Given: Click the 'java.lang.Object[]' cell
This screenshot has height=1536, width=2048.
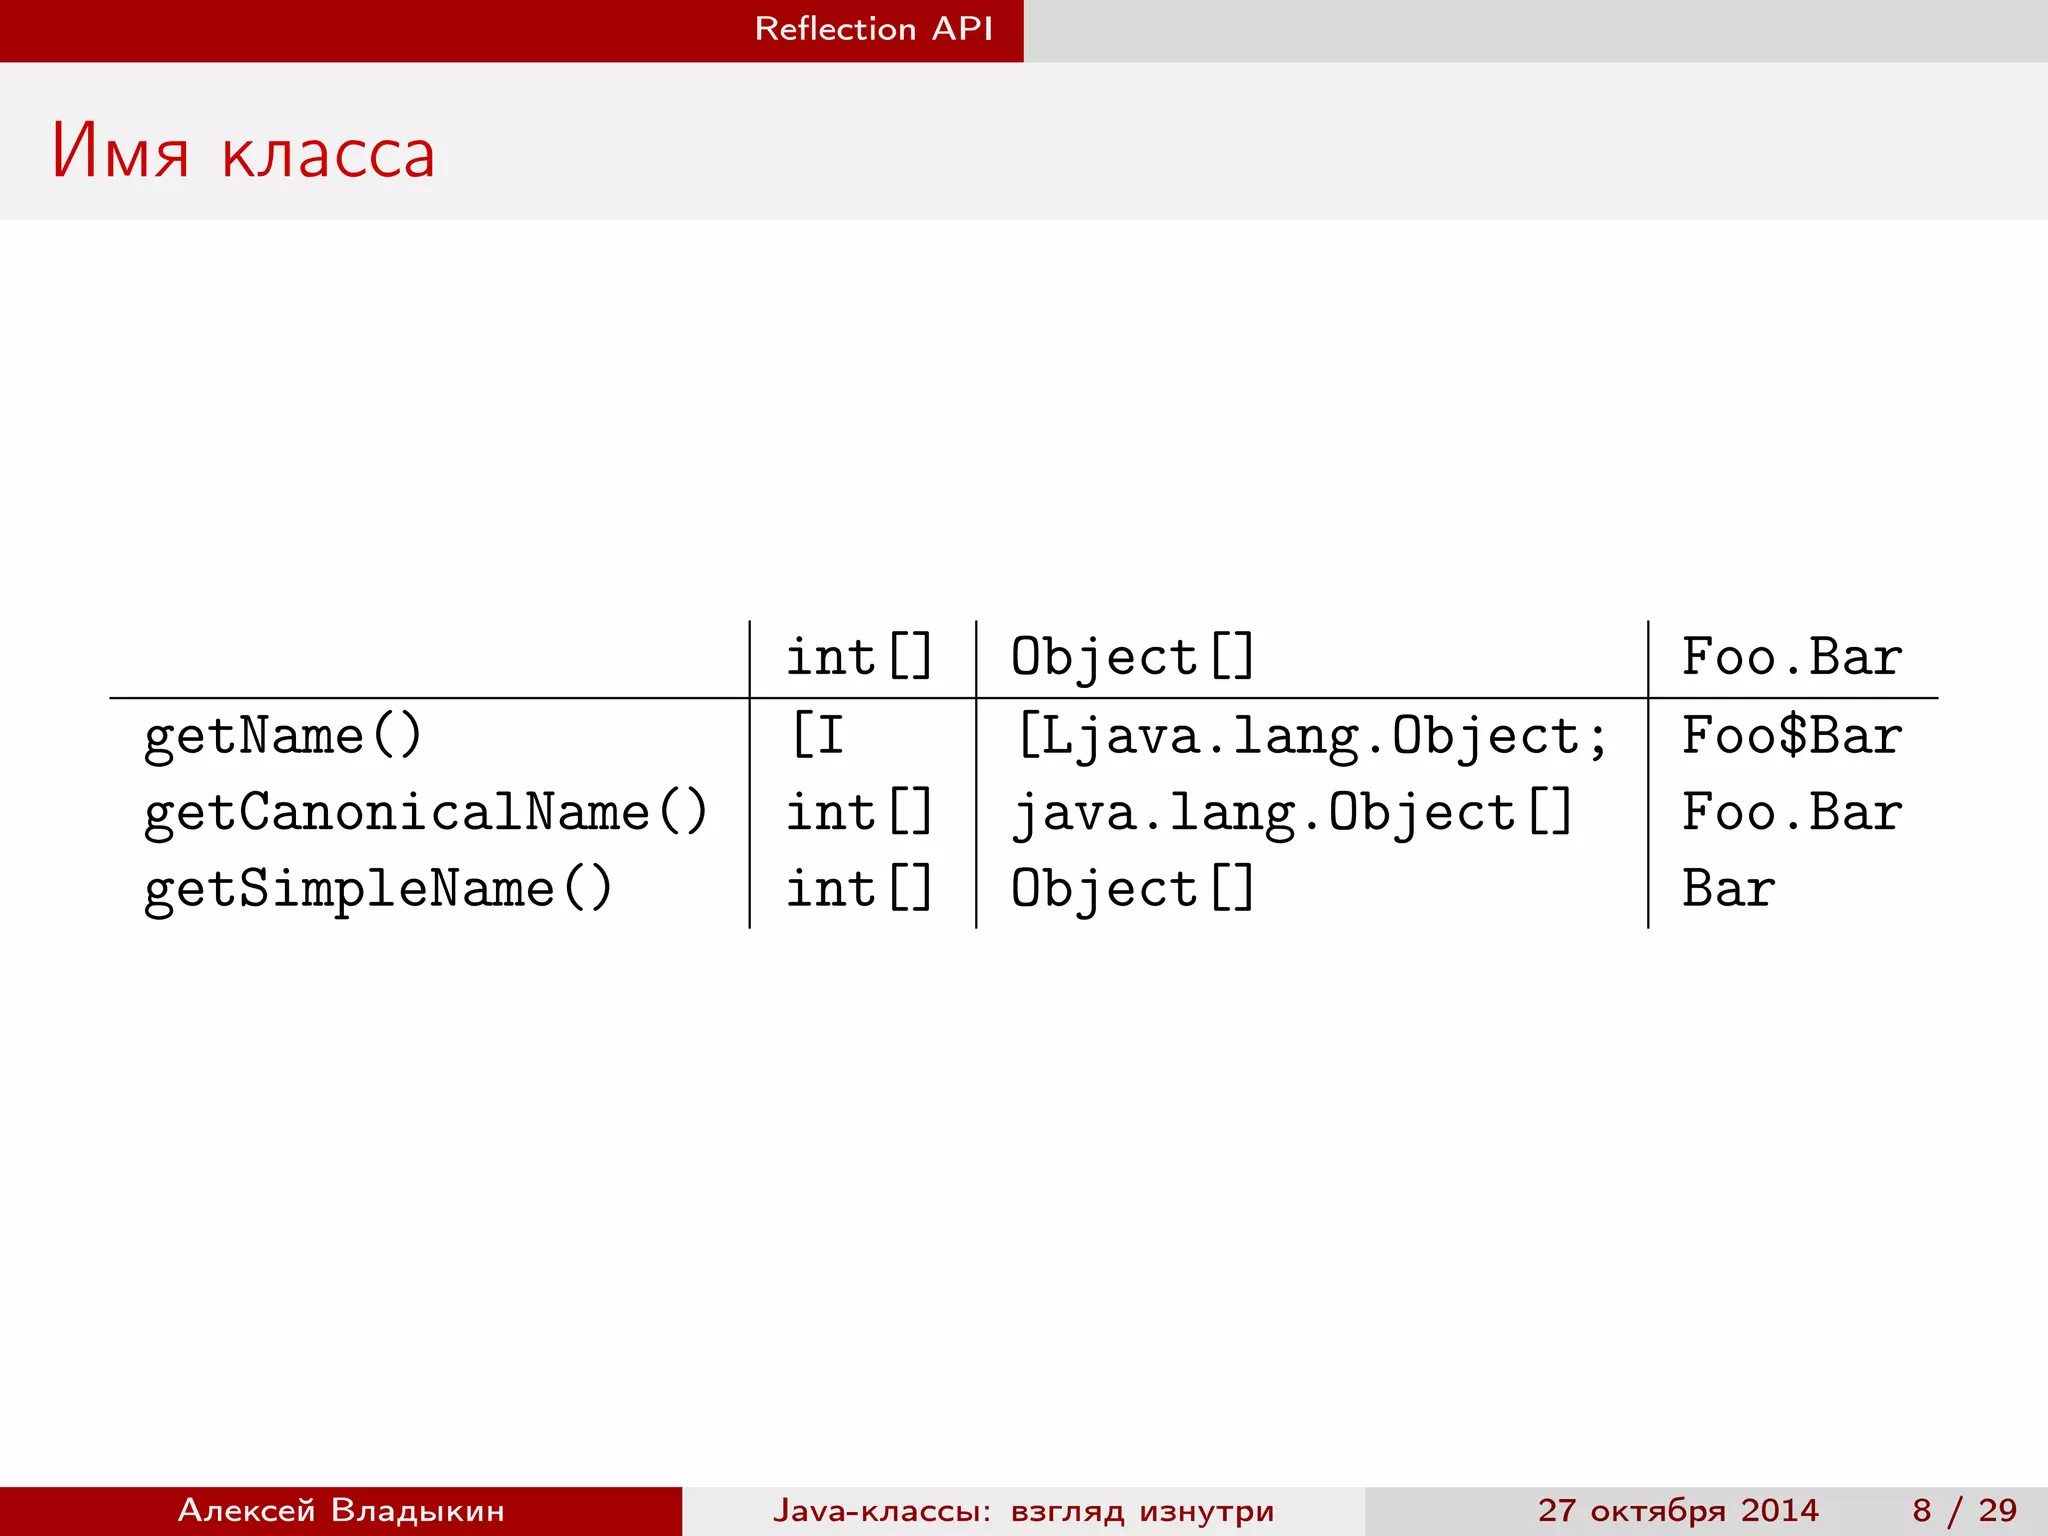Looking at the screenshot, I should [x=1292, y=813].
